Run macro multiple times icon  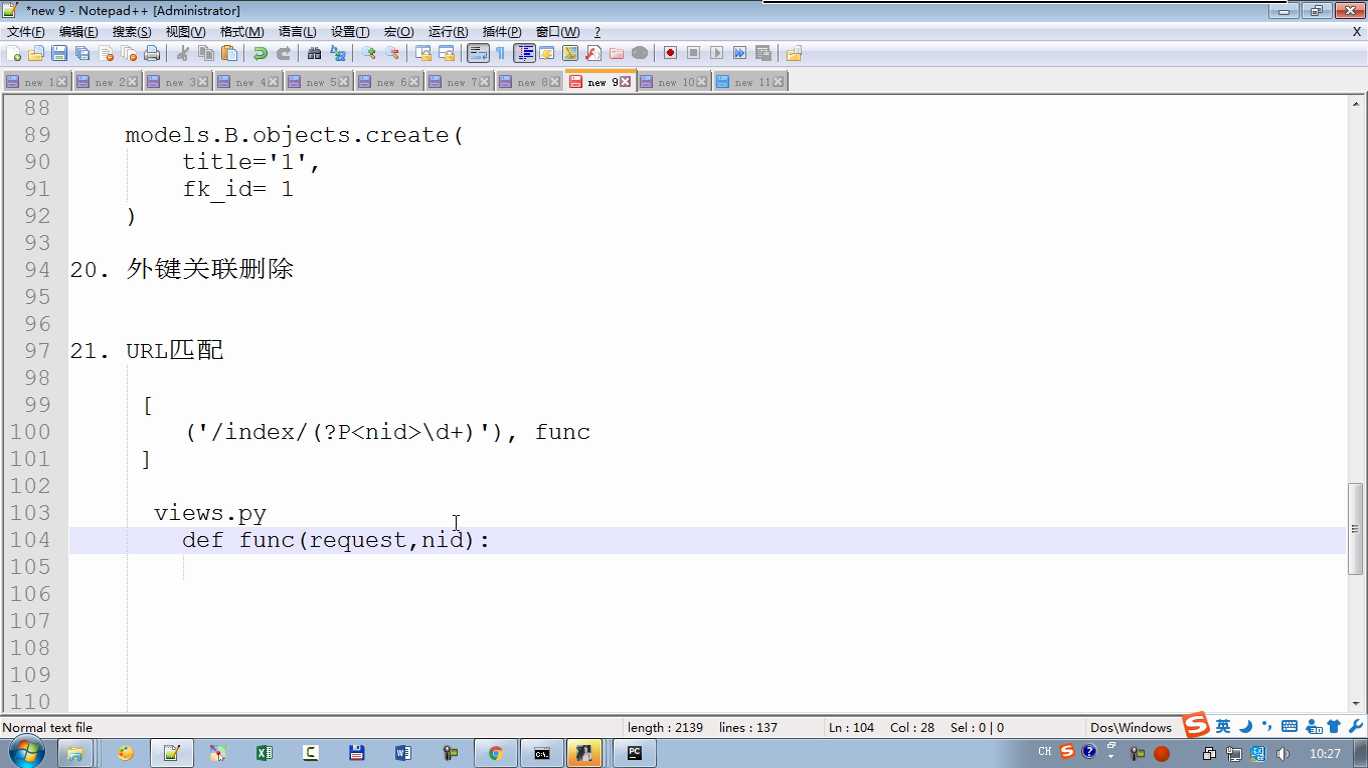click(740, 53)
